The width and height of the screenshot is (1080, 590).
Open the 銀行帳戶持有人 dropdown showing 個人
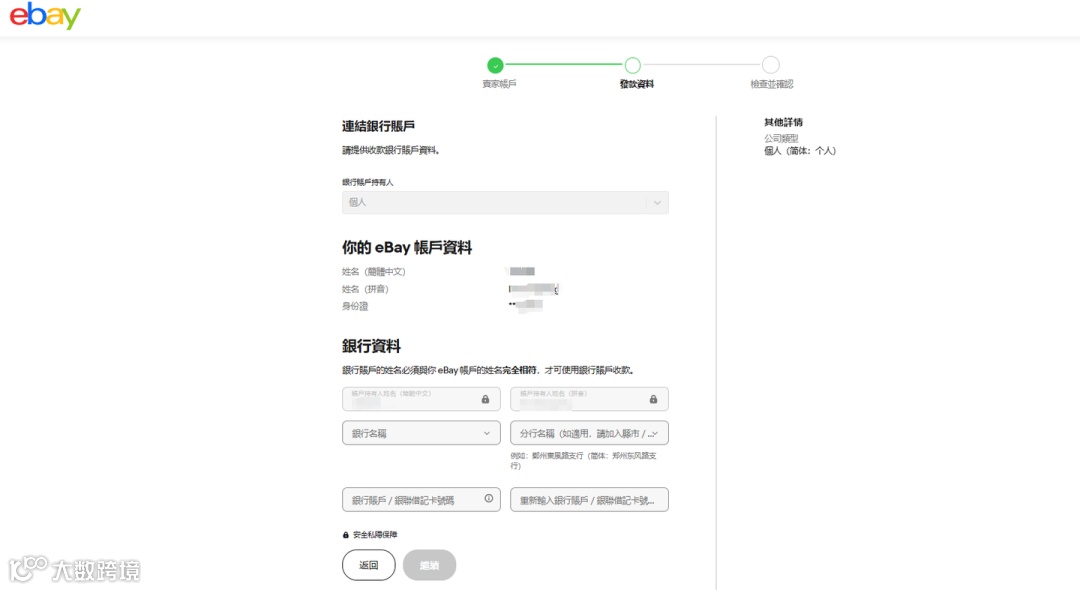[505, 202]
